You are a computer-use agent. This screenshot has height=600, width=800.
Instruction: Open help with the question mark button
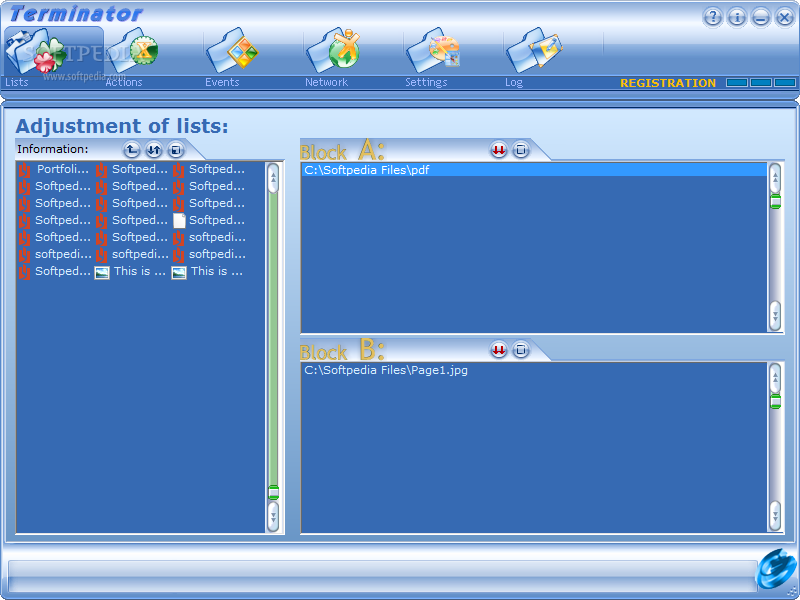[713, 17]
